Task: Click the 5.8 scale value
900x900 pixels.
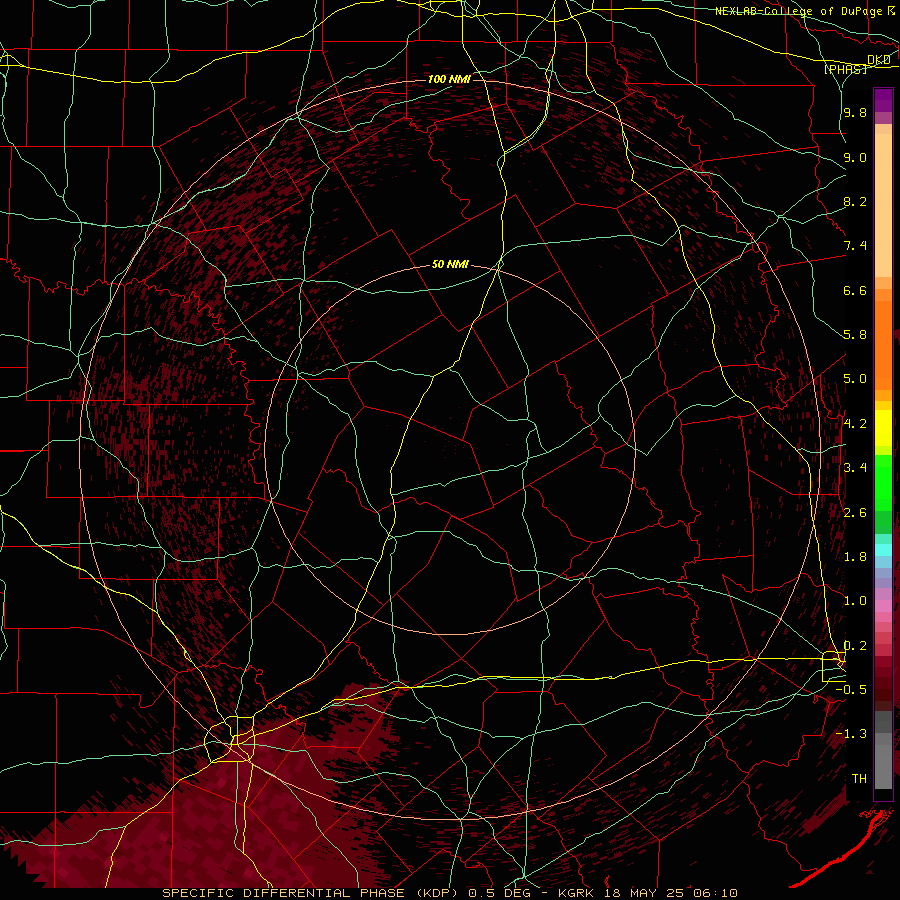Action: tap(855, 335)
